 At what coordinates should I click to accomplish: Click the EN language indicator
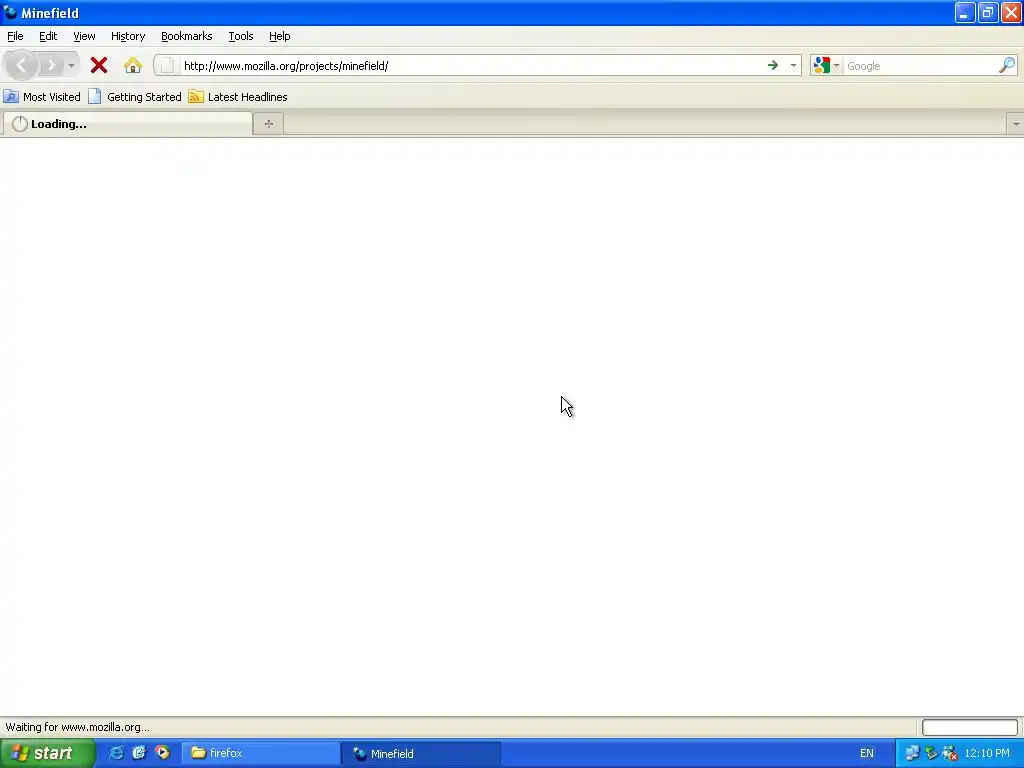coord(867,754)
